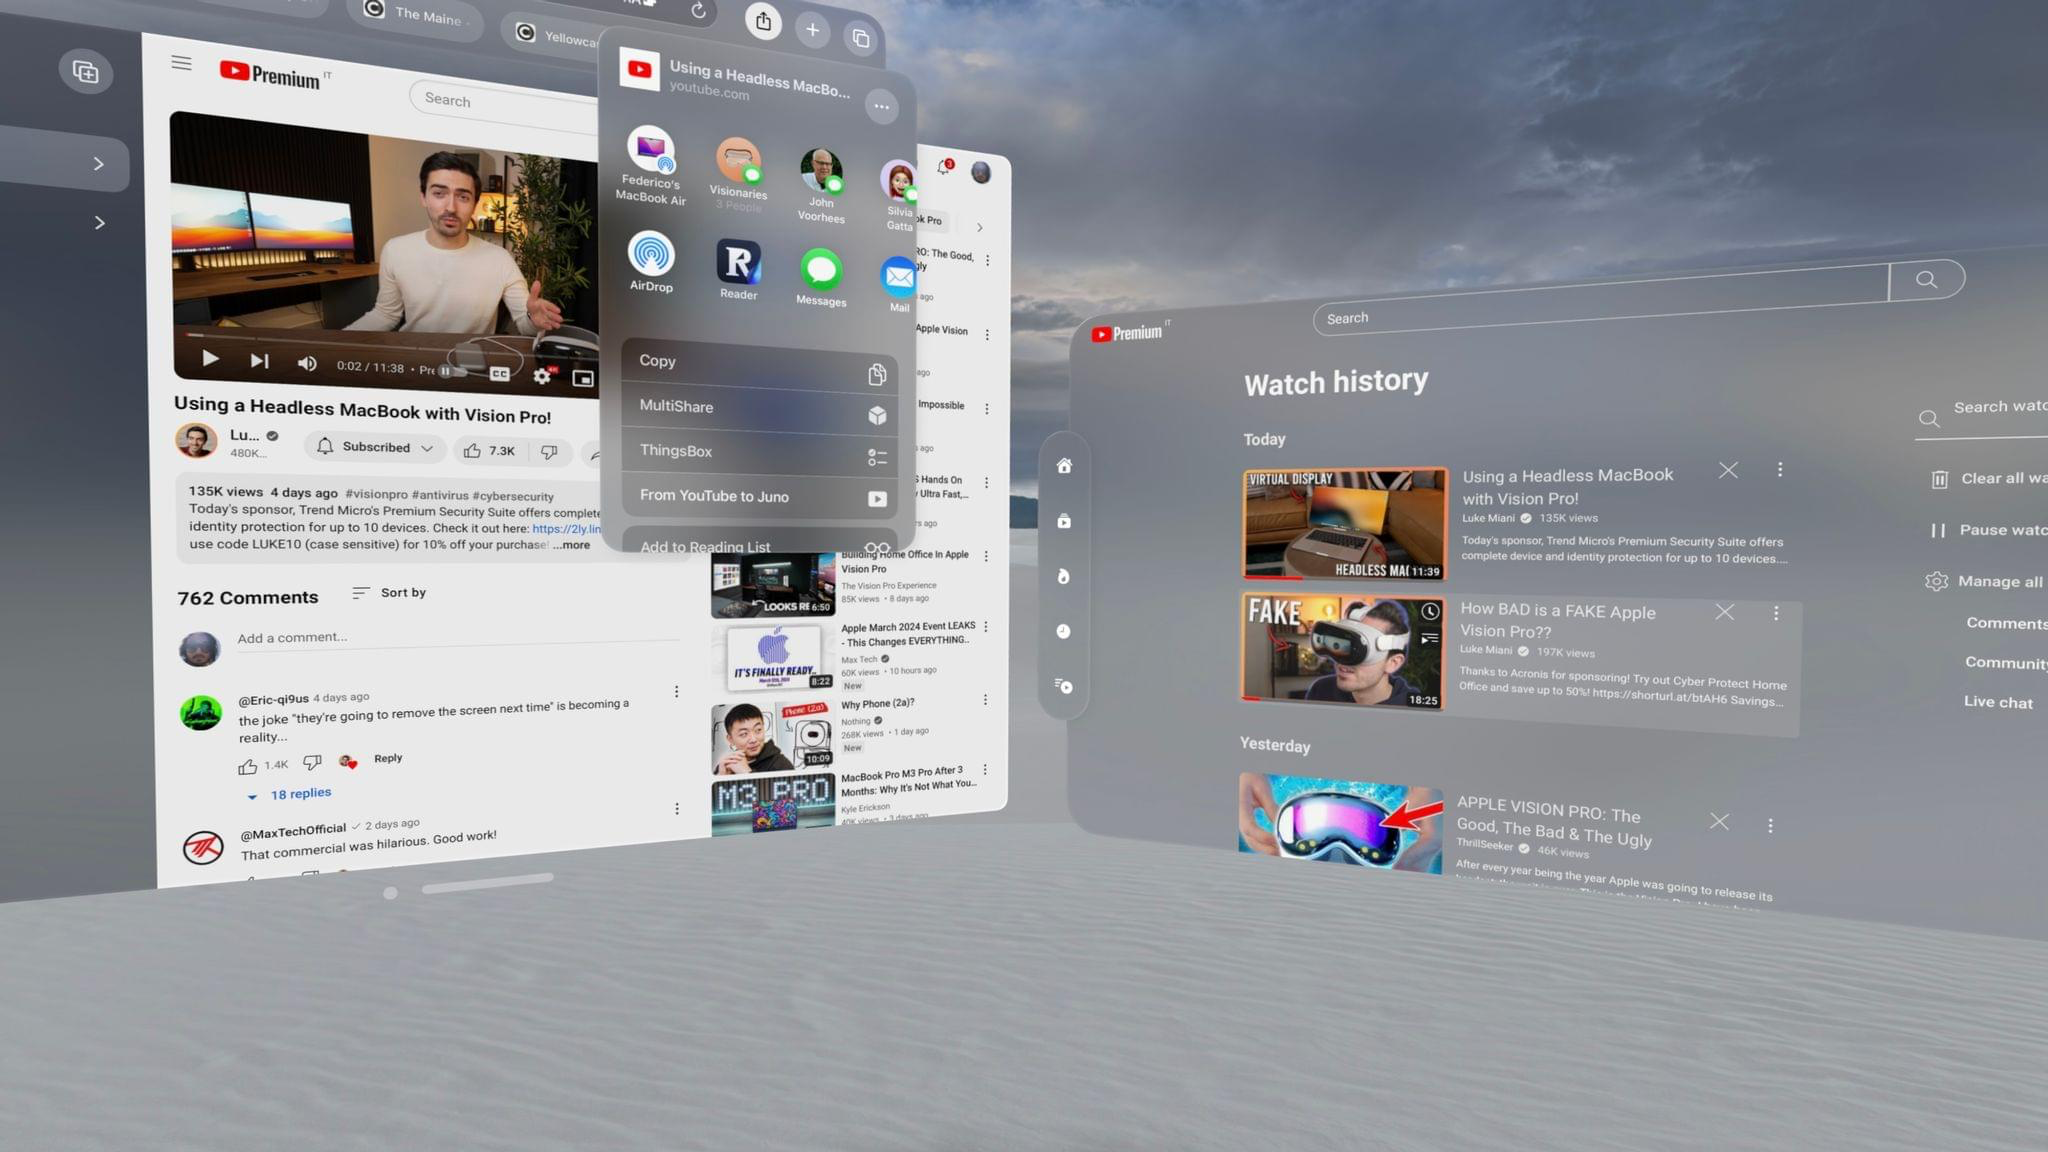Image resolution: width=2048 pixels, height=1152 pixels.
Task: Reply to @Eric-qi9us comment
Action: [388, 758]
